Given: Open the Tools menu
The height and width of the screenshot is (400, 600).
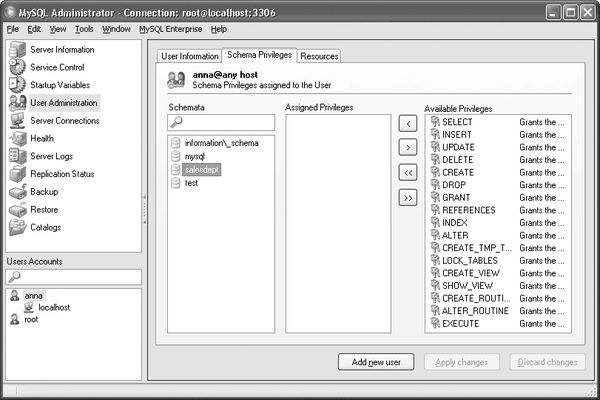Looking at the screenshot, I should (x=85, y=29).
